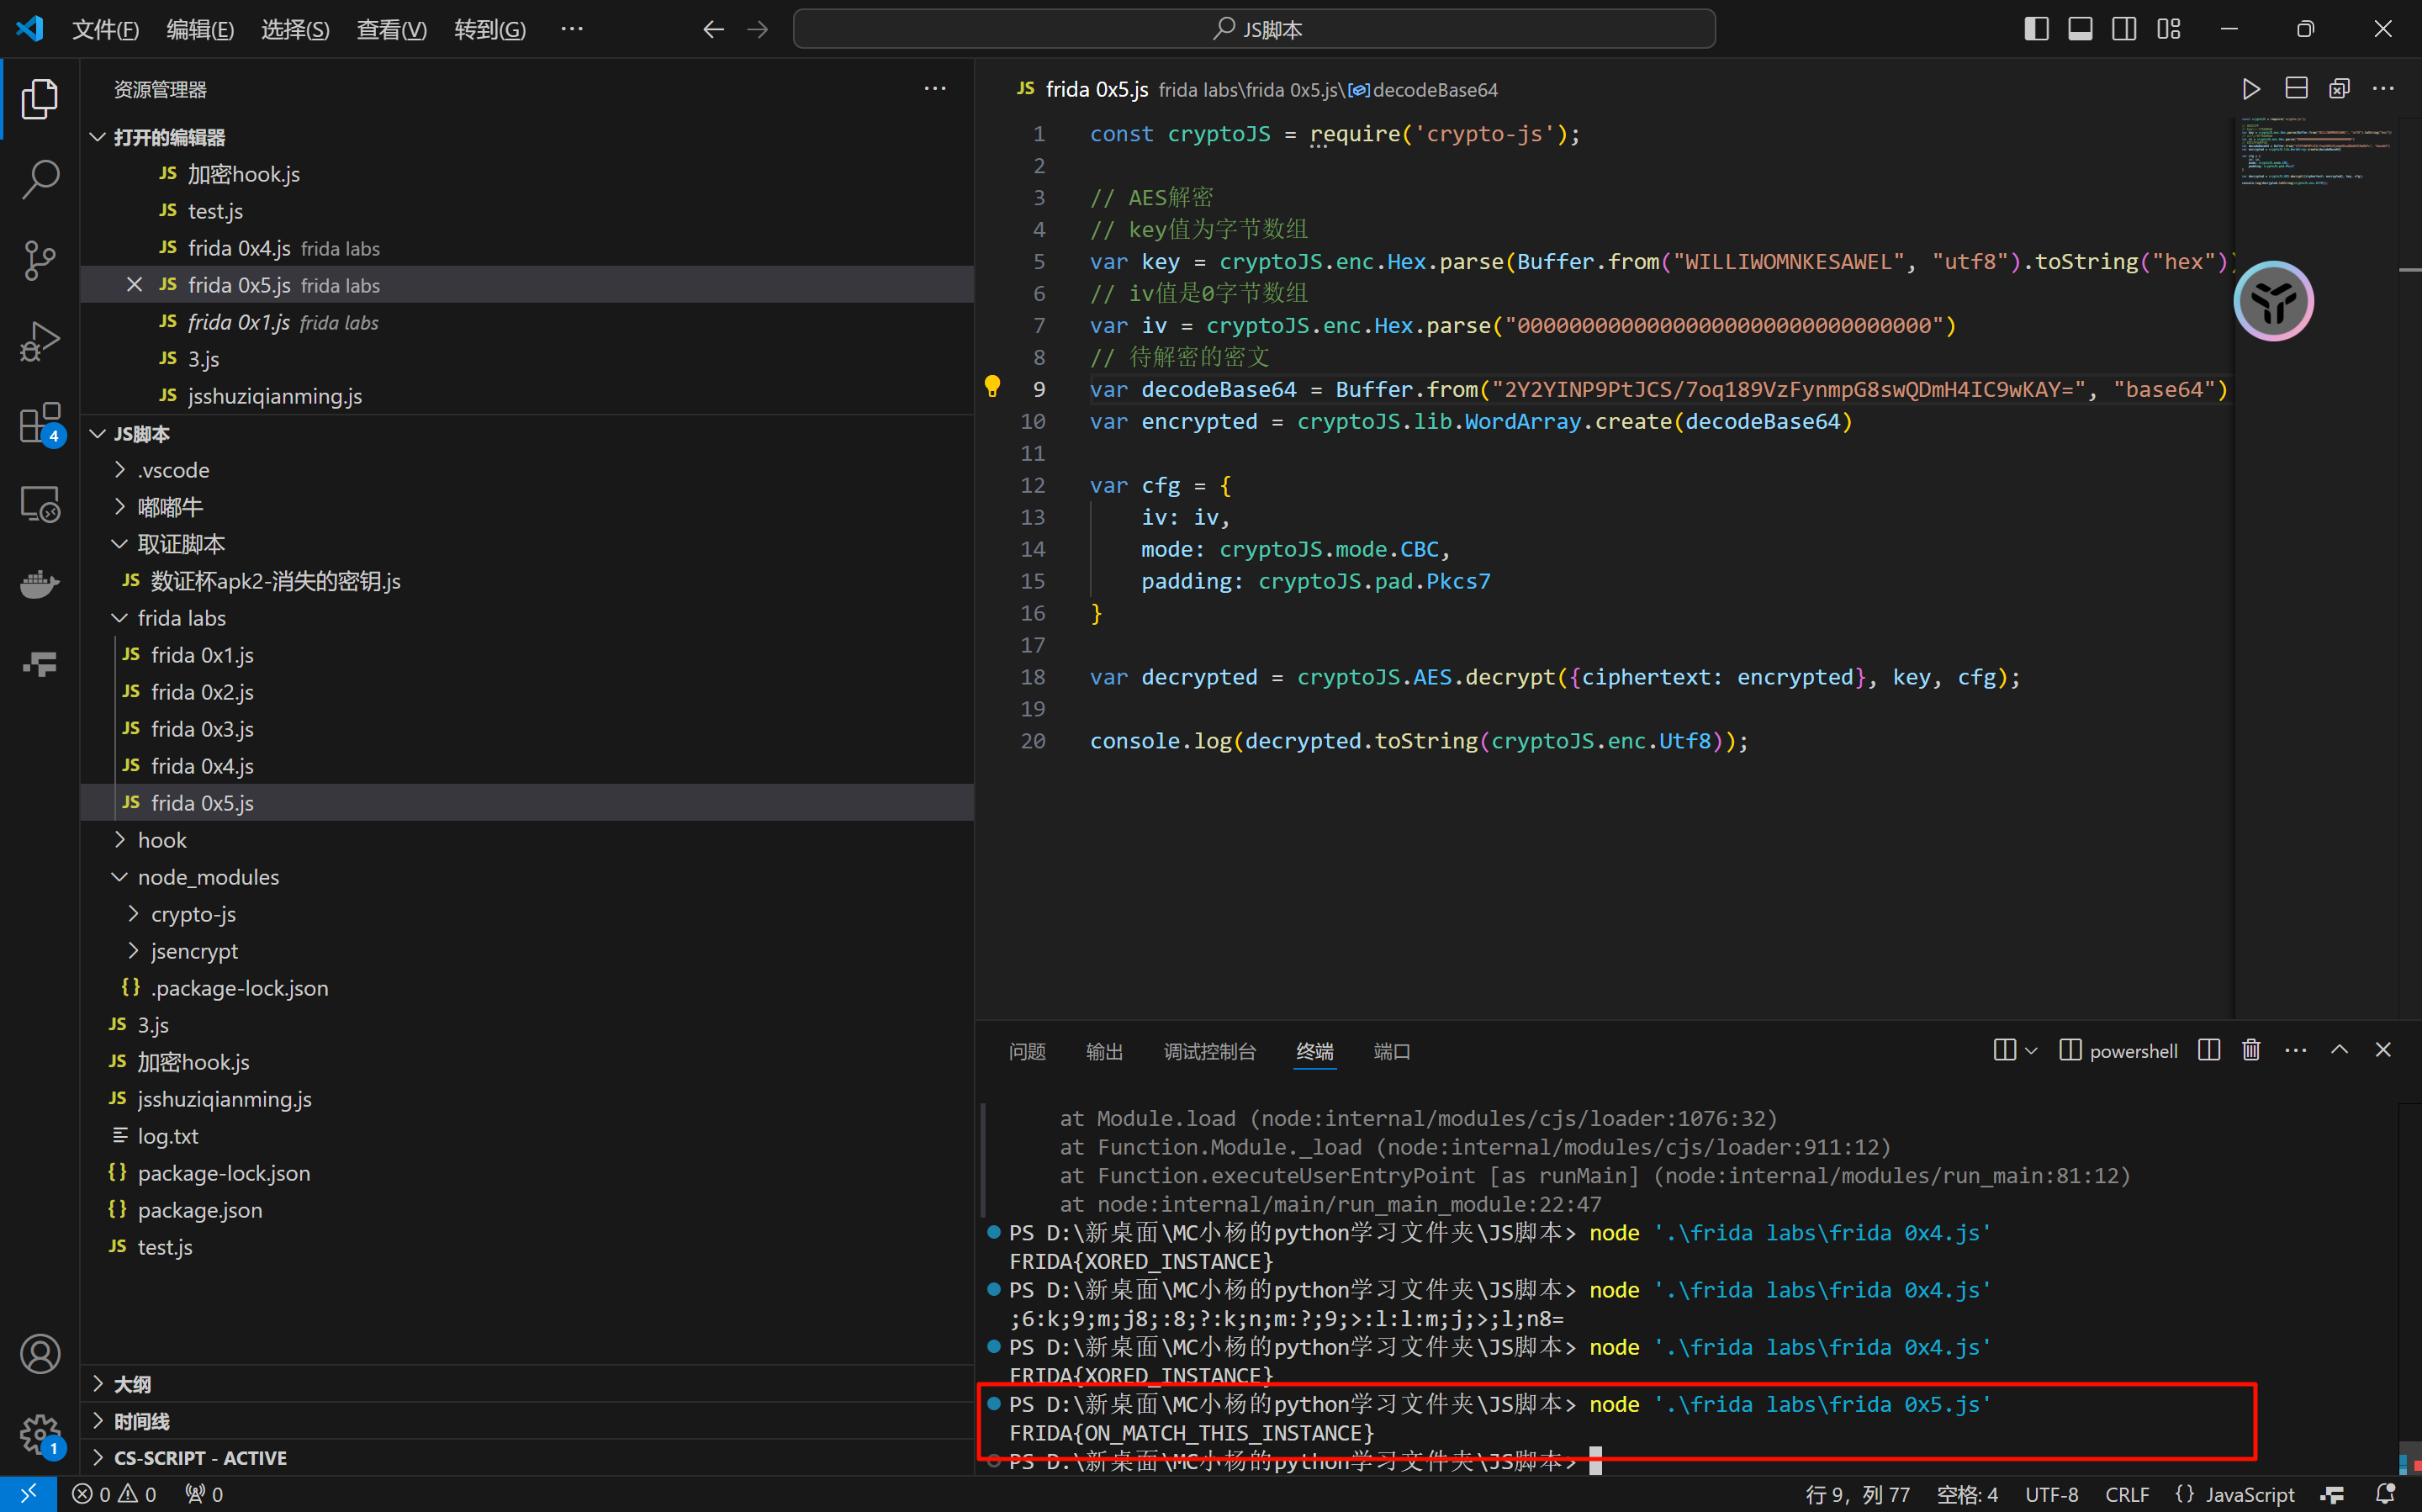Open the 文件(F) menu
The image size is (2422, 1512).
click(105, 29)
